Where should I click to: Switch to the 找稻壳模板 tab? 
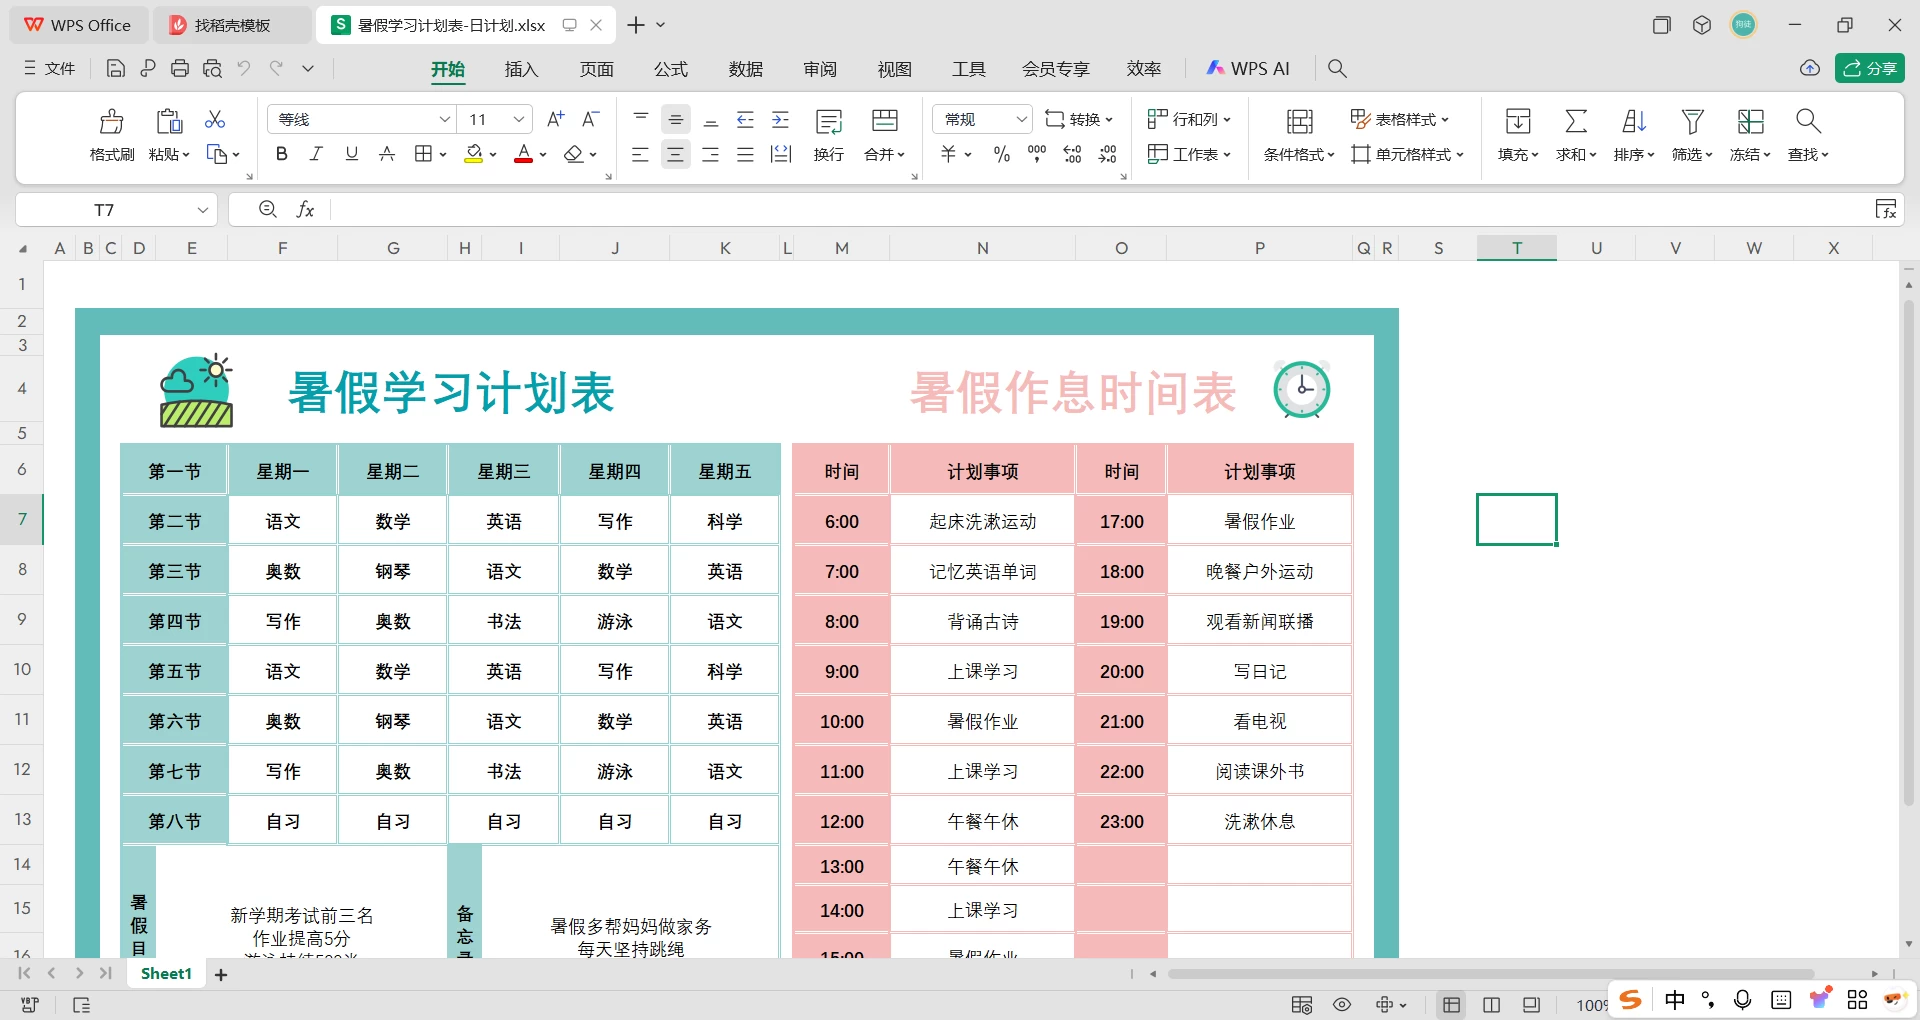coord(232,25)
